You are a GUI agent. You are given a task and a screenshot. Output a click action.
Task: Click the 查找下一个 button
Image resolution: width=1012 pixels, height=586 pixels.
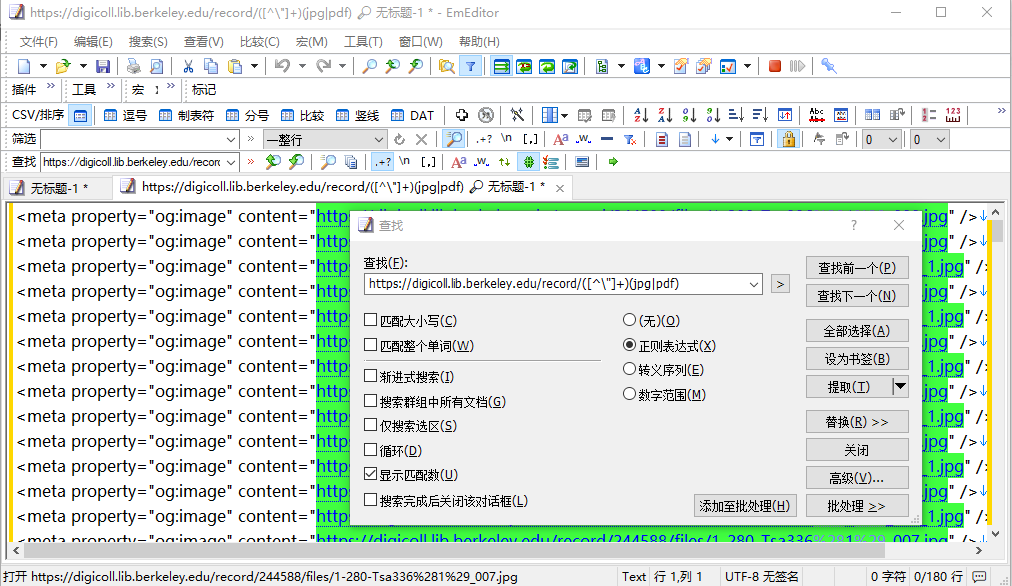click(856, 295)
